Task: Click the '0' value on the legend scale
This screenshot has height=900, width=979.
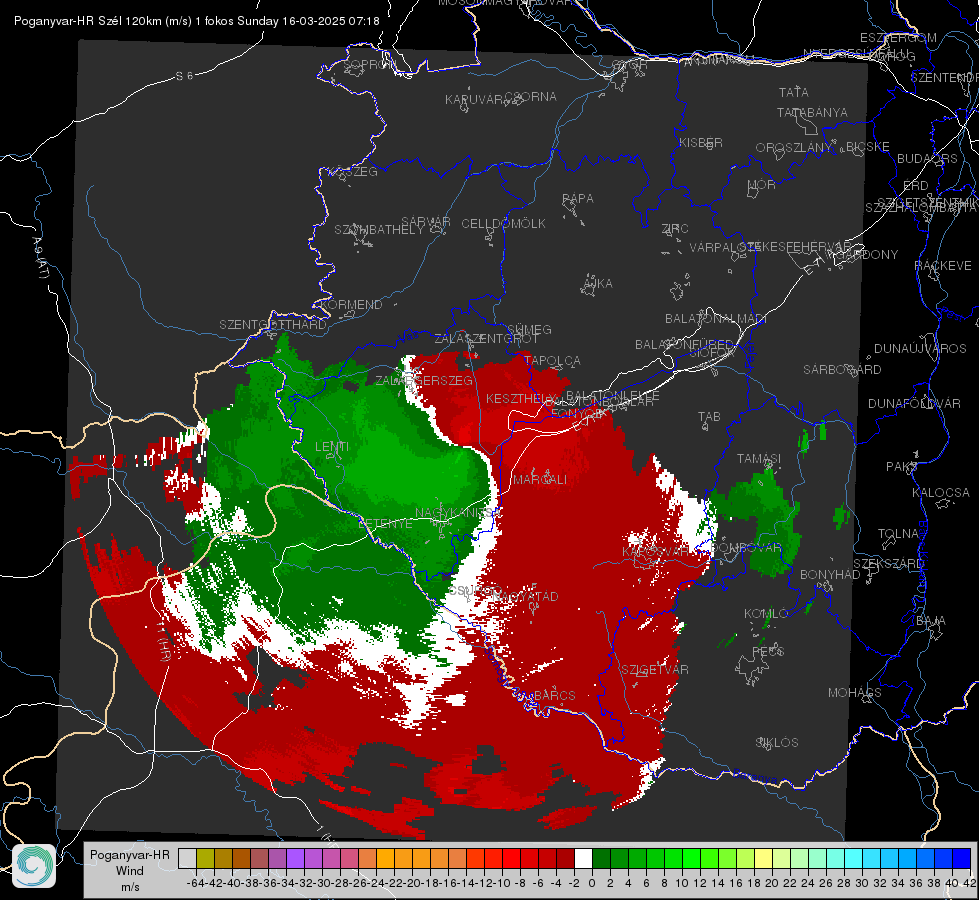Action: pyautogui.click(x=592, y=883)
